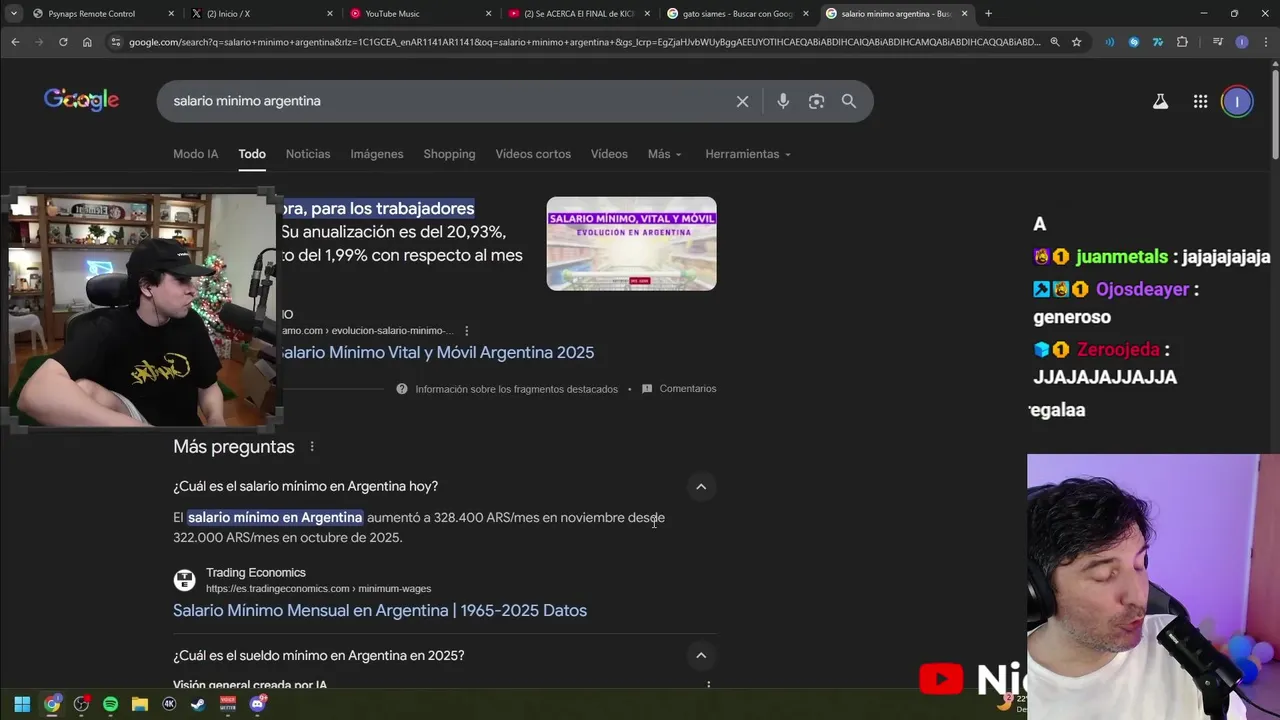Open the three-dot menu of the Visión general por IA

pyautogui.click(x=708, y=686)
